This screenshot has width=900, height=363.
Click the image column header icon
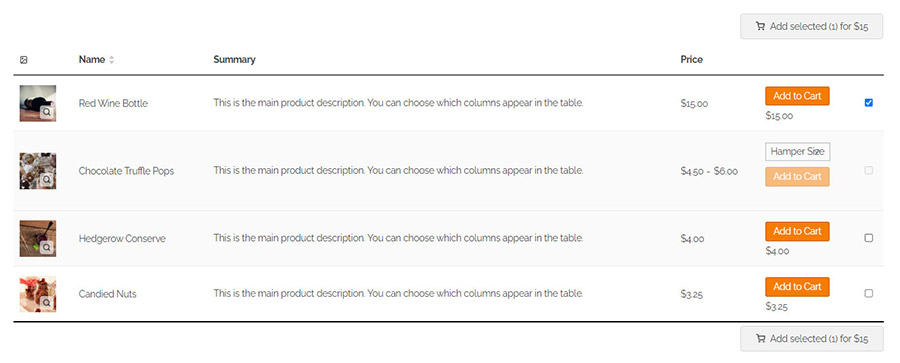coord(24,60)
